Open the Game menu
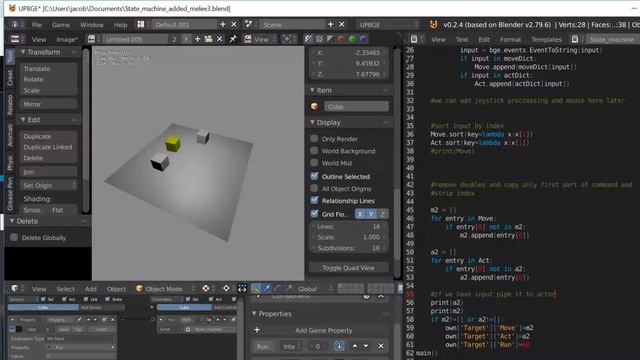The width and height of the screenshot is (640, 360). 61,24
